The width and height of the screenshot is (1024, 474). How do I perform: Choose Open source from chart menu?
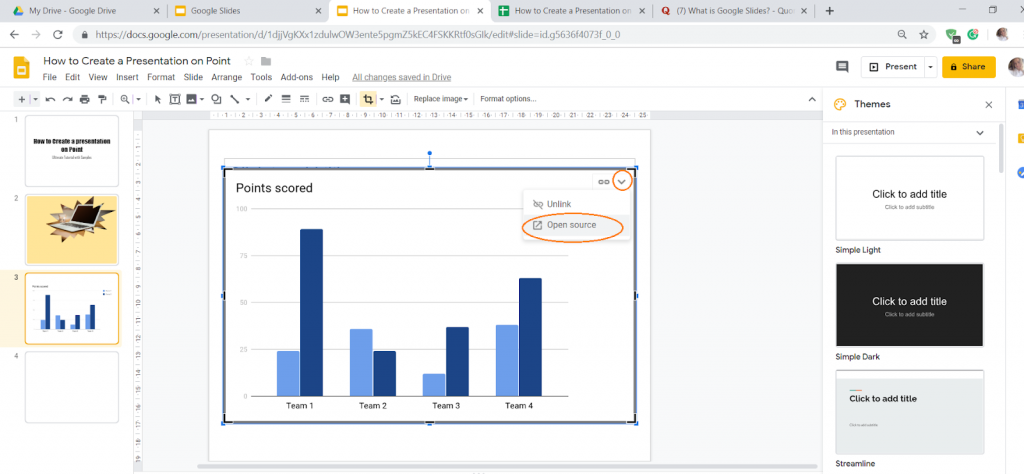point(571,226)
